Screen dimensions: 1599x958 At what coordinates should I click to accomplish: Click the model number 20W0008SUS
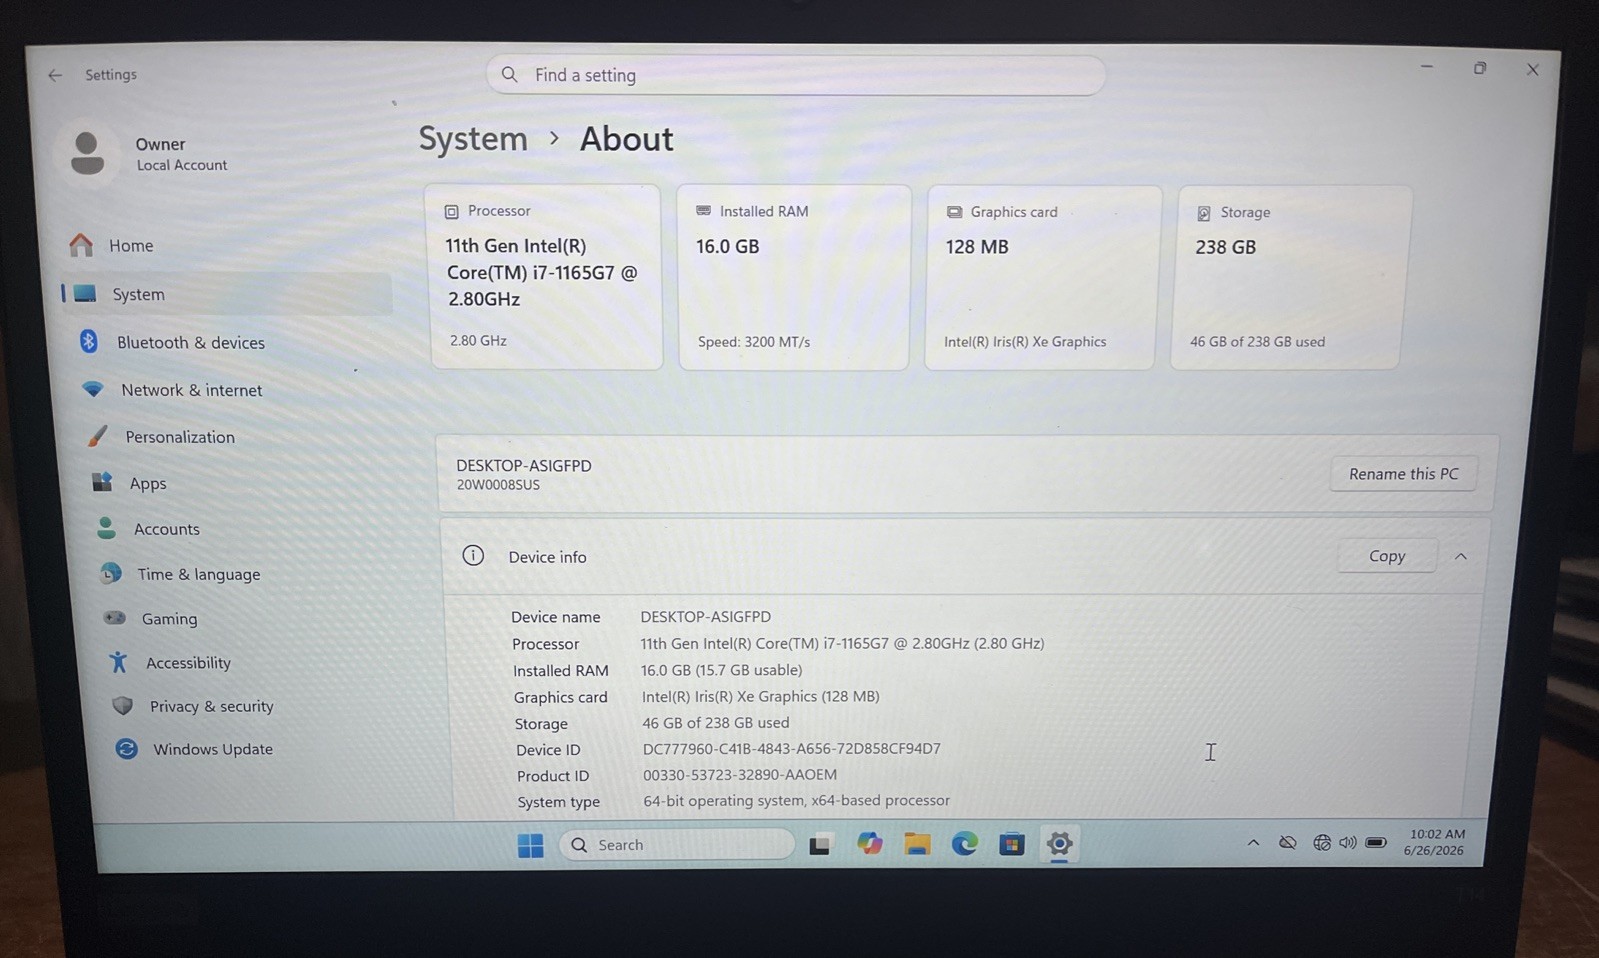point(498,485)
